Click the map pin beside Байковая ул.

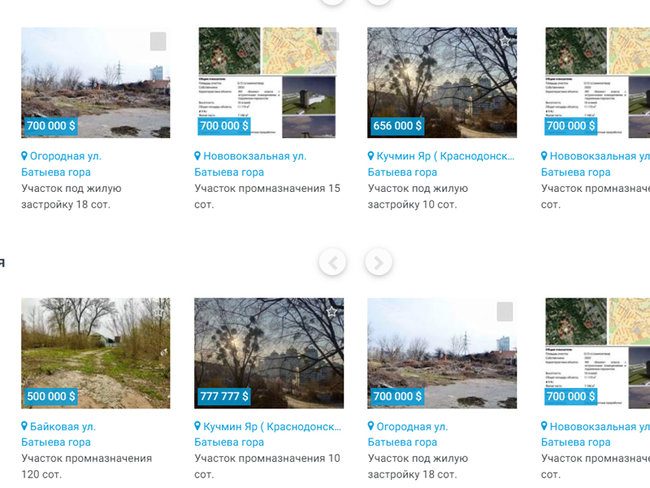click(24, 426)
